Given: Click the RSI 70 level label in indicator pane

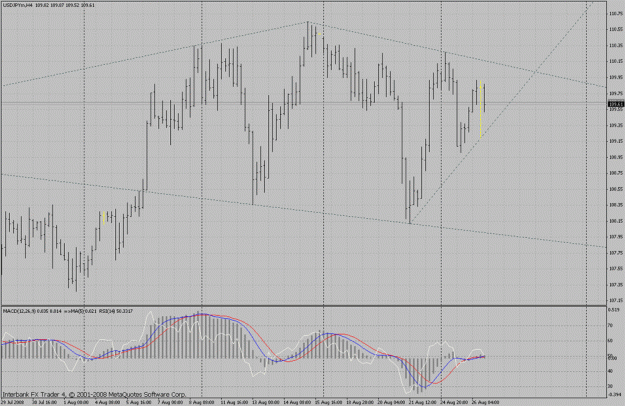Looking at the screenshot, I should pos(610,326).
